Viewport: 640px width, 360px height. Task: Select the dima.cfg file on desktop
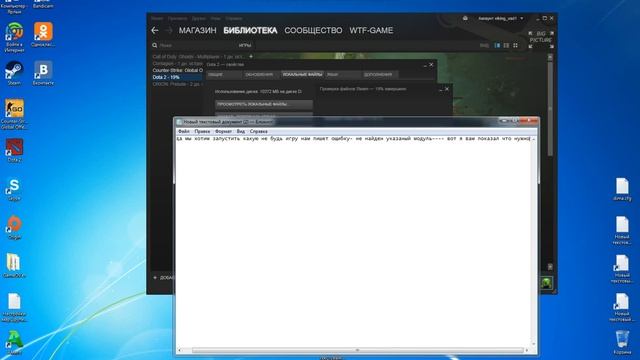[x=622, y=189]
